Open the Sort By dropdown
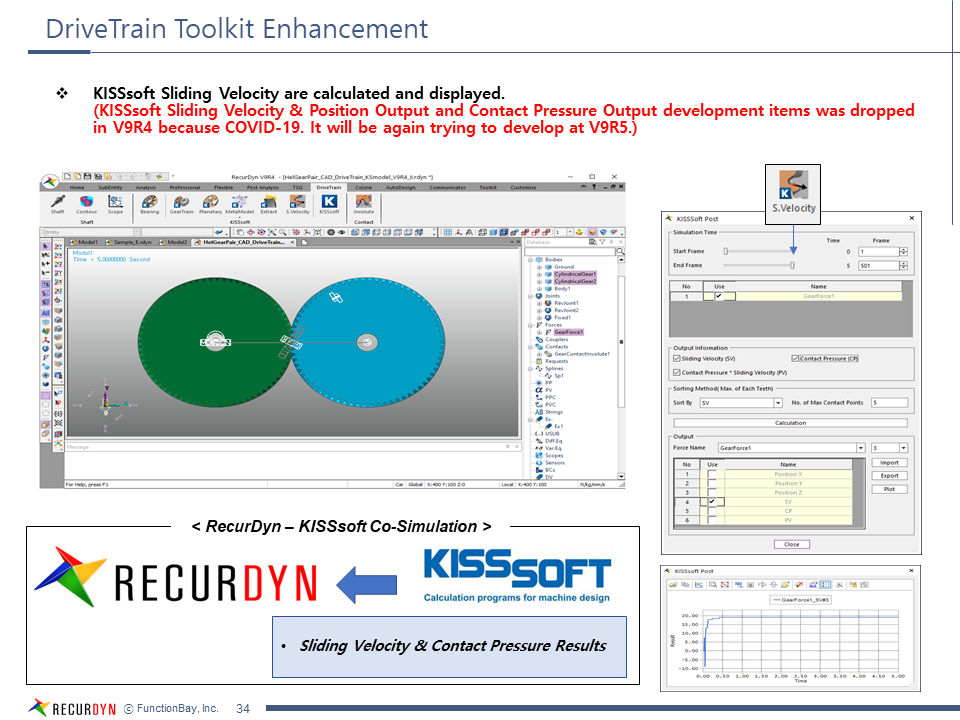Screen dimensions: 960x720 (x=778, y=403)
